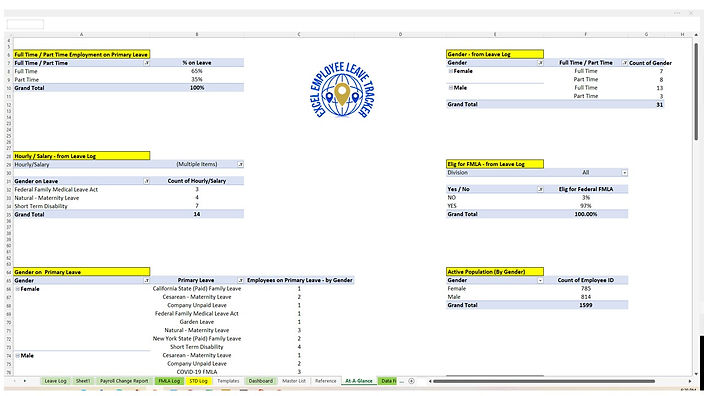Image resolution: width=704 pixels, height=396 pixels.
Task: Click the Name Box input field
Action: 25,24
